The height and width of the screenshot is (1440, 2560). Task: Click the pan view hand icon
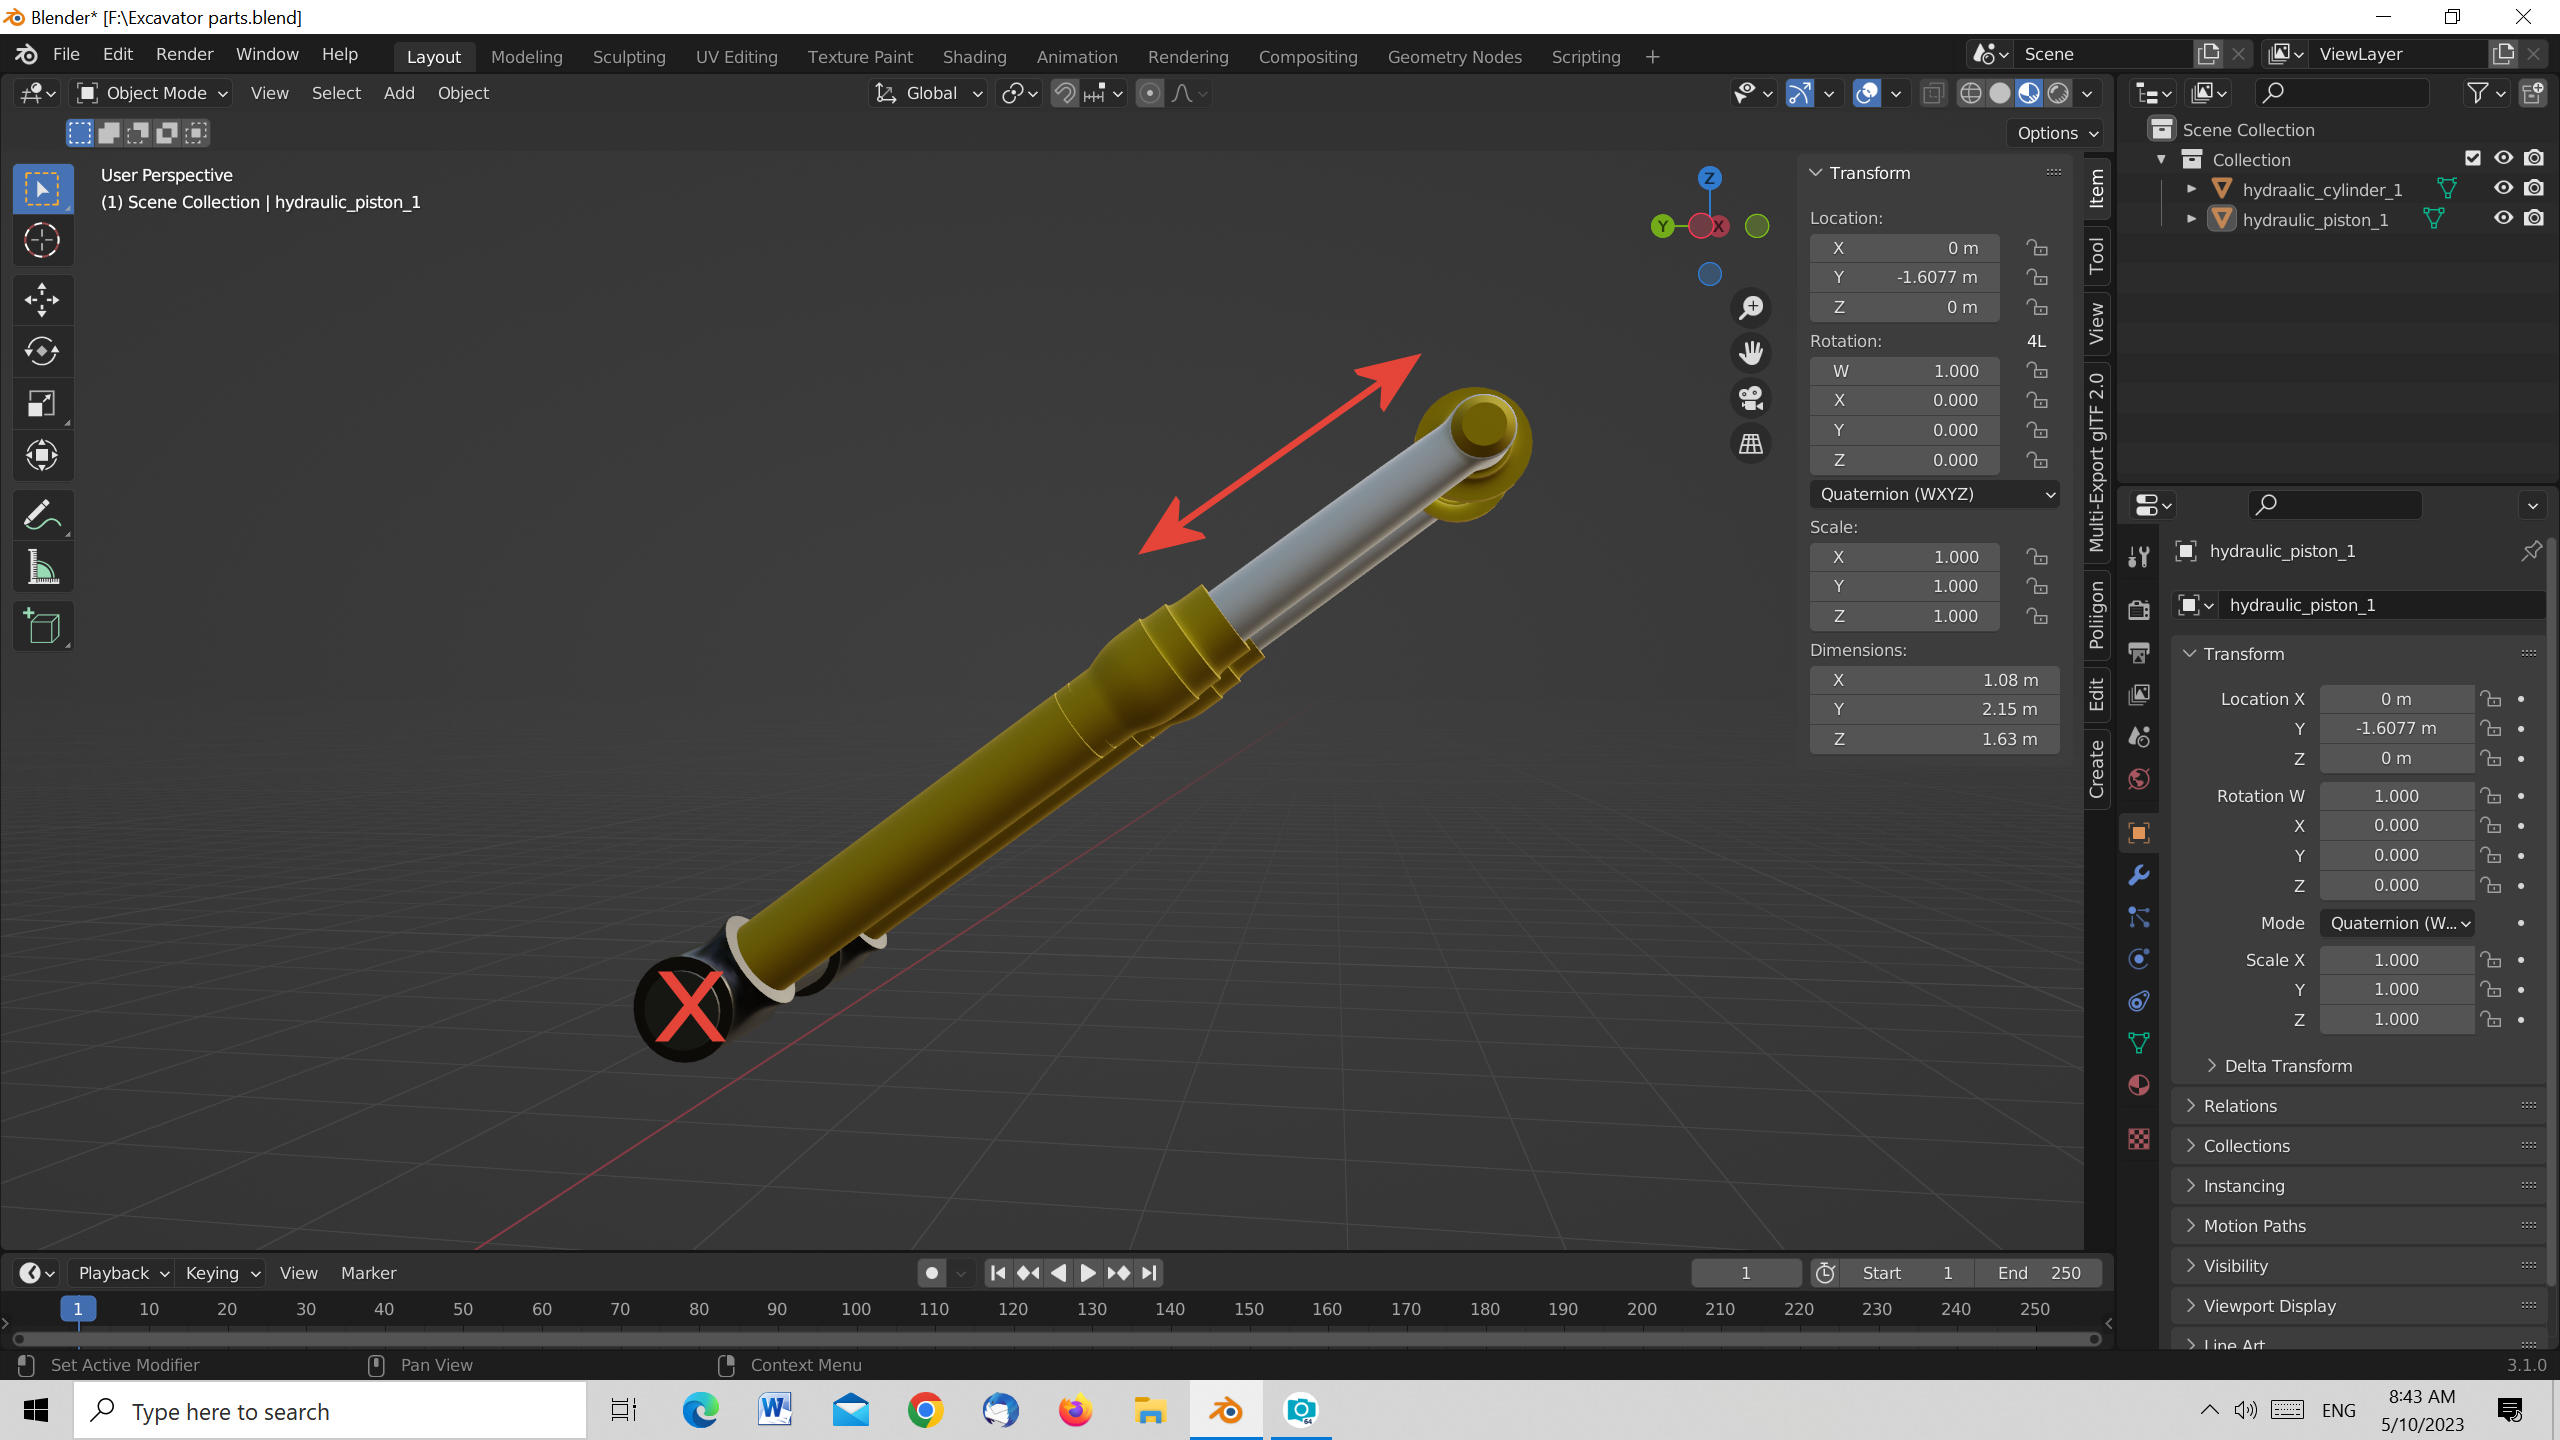pyautogui.click(x=1751, y=353)
